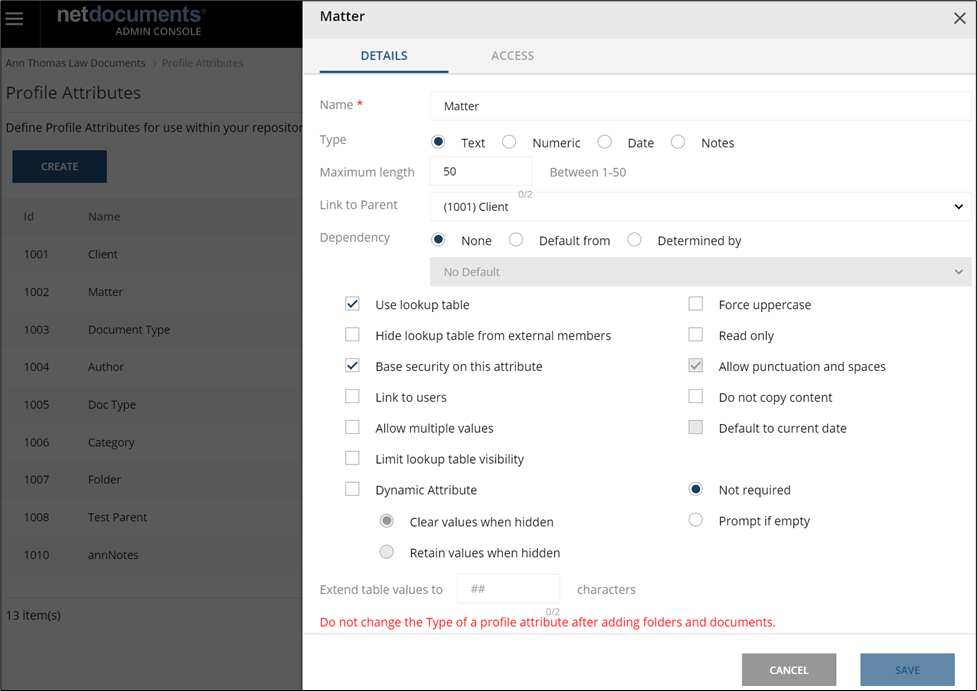Screen dimensions: 977x691
Task: Toggle Base security on this attribute
Action: (352, 366)
